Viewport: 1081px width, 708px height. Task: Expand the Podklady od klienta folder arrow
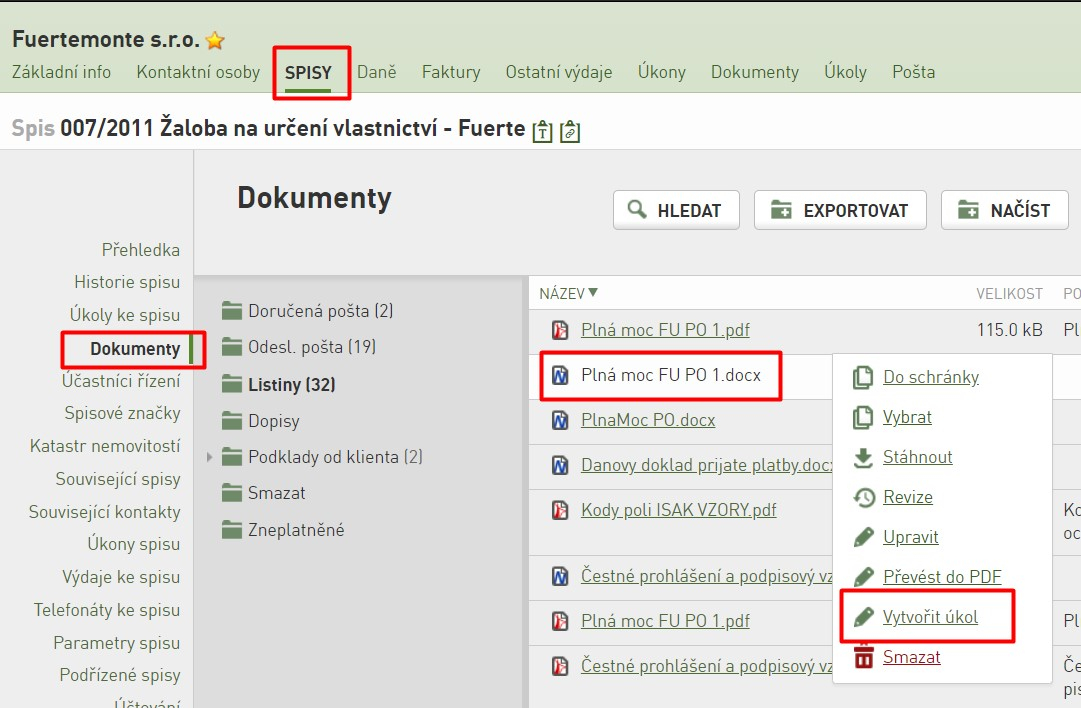point(210,456)
